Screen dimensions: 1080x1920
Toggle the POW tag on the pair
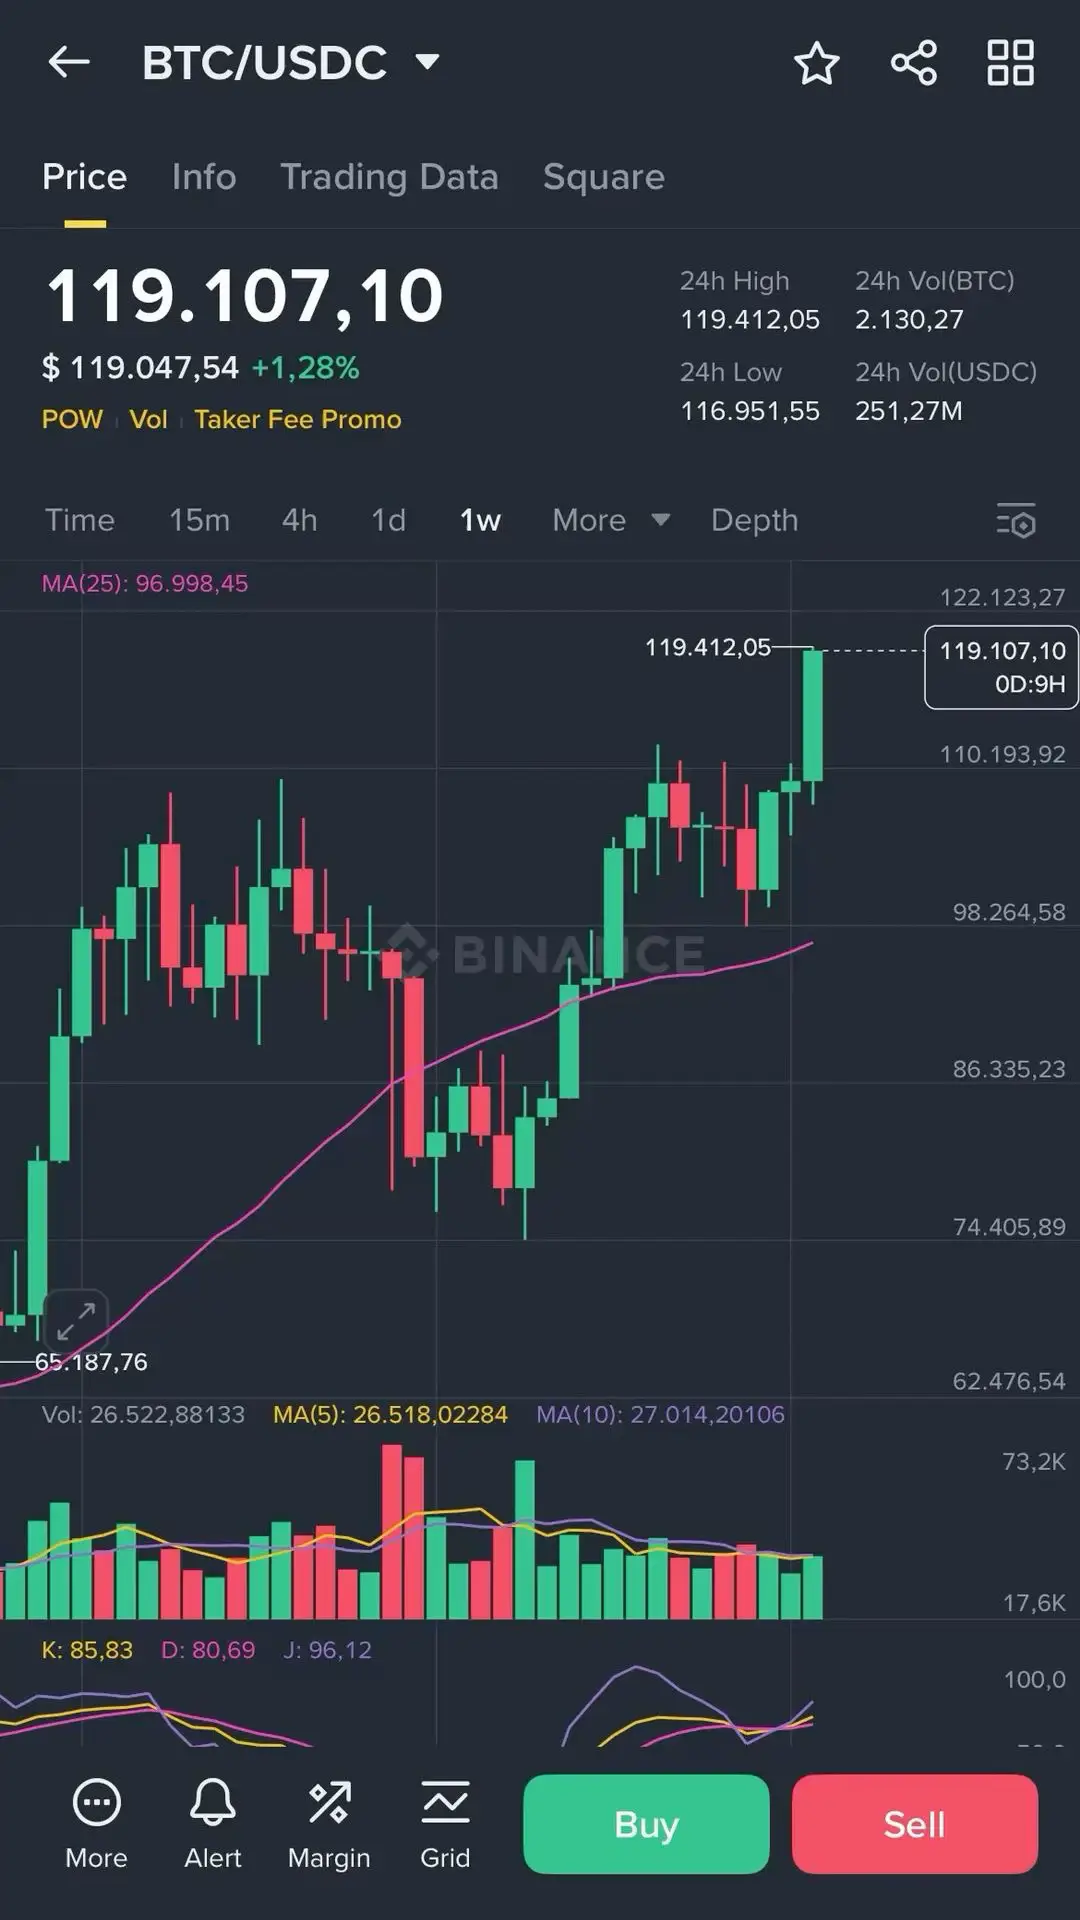[x=71, y=419]
